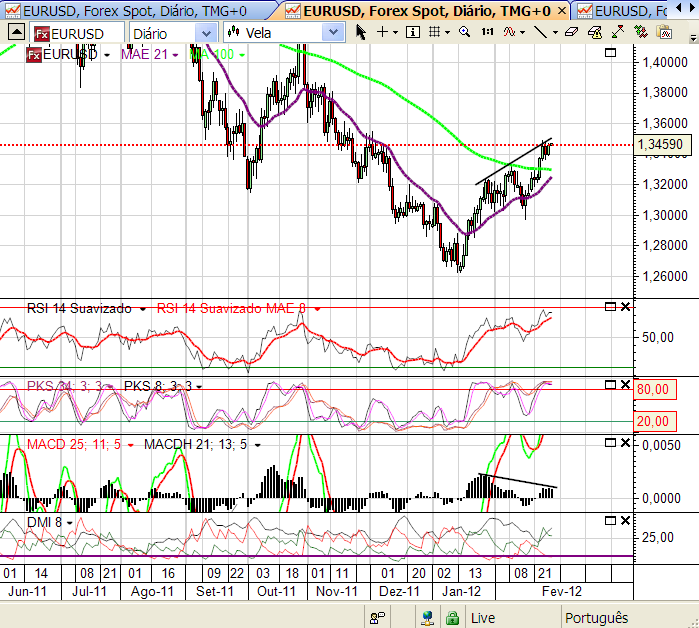
Task: Click the Português language status label
Action: (596, 618)
